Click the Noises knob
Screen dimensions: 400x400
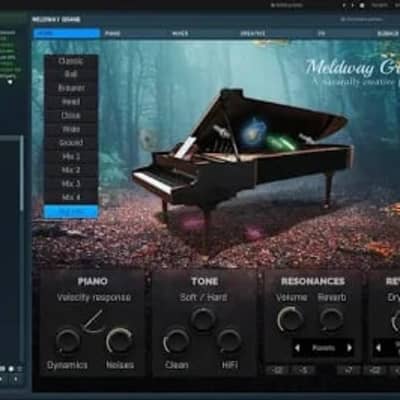coord(119,341)
